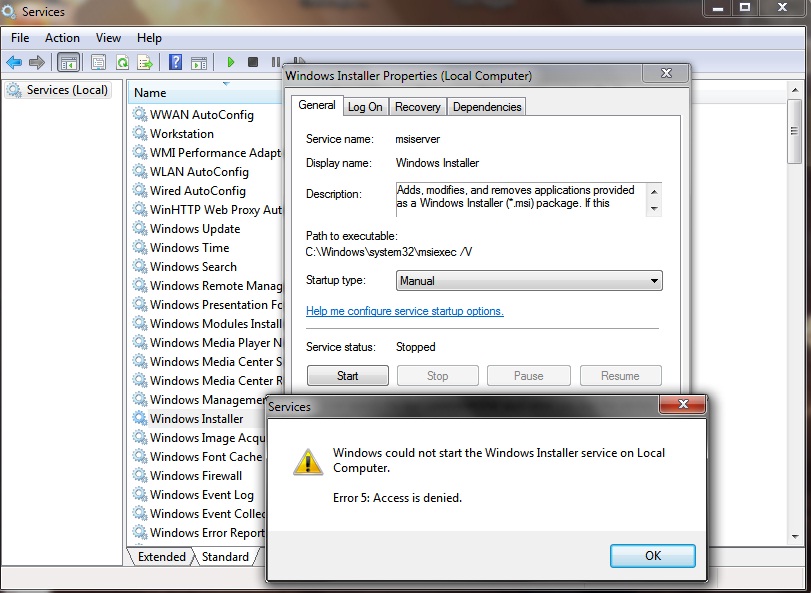Image resolution: width=811 pixels, height=593 pixels.
Task: Switch to the Recovery tab
Action: tap(417, 107)
